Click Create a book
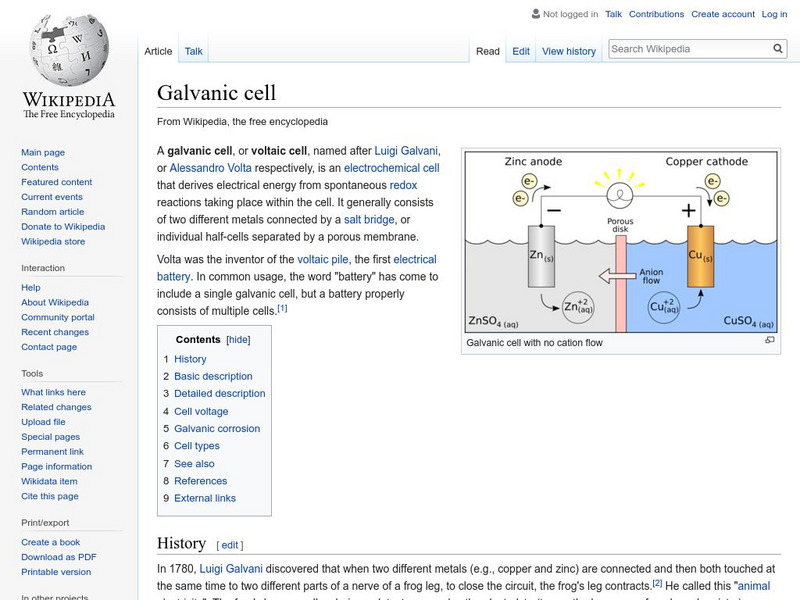Image resolution: width=800 pixels, height=600 pixels. [51, 542]
